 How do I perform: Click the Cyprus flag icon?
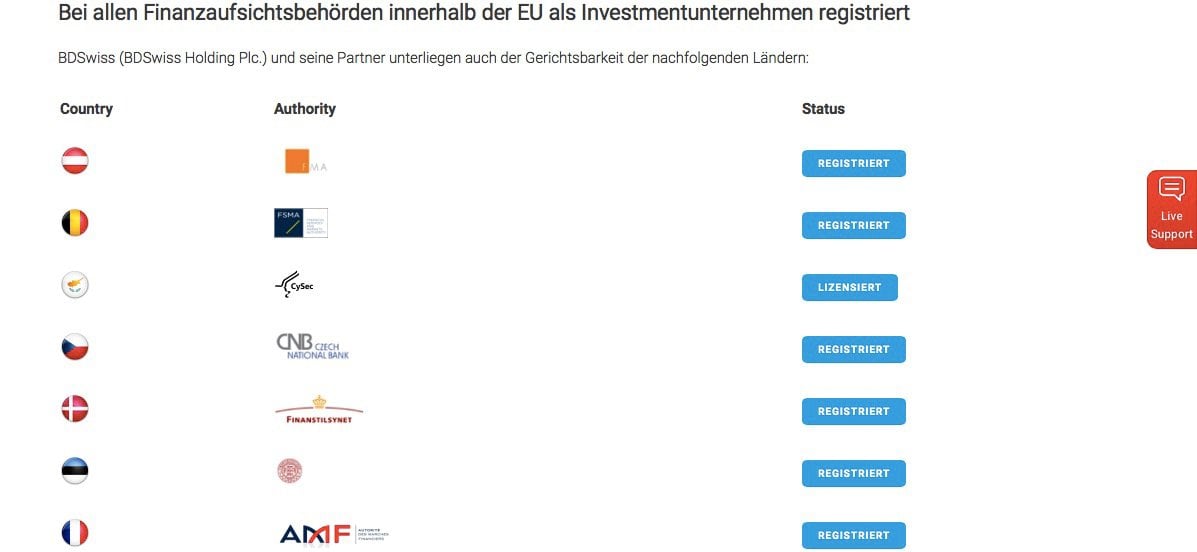[75, 286]
